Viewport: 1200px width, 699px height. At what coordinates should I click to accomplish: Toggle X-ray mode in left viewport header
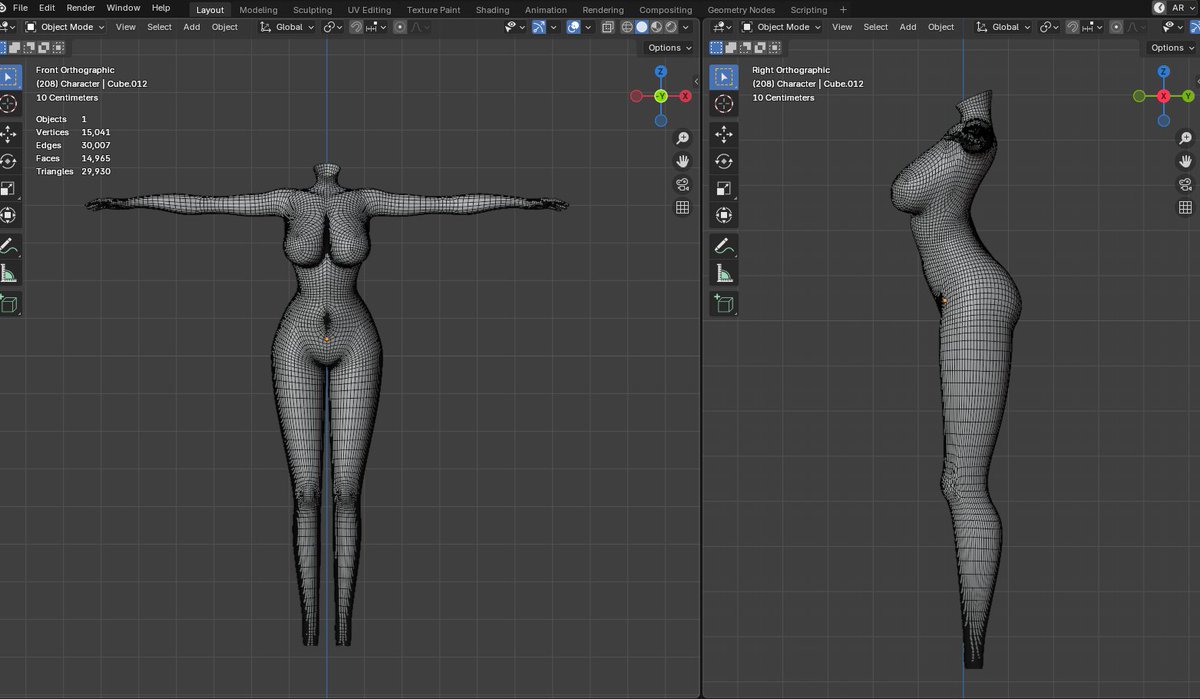click(x=608, y=27)
